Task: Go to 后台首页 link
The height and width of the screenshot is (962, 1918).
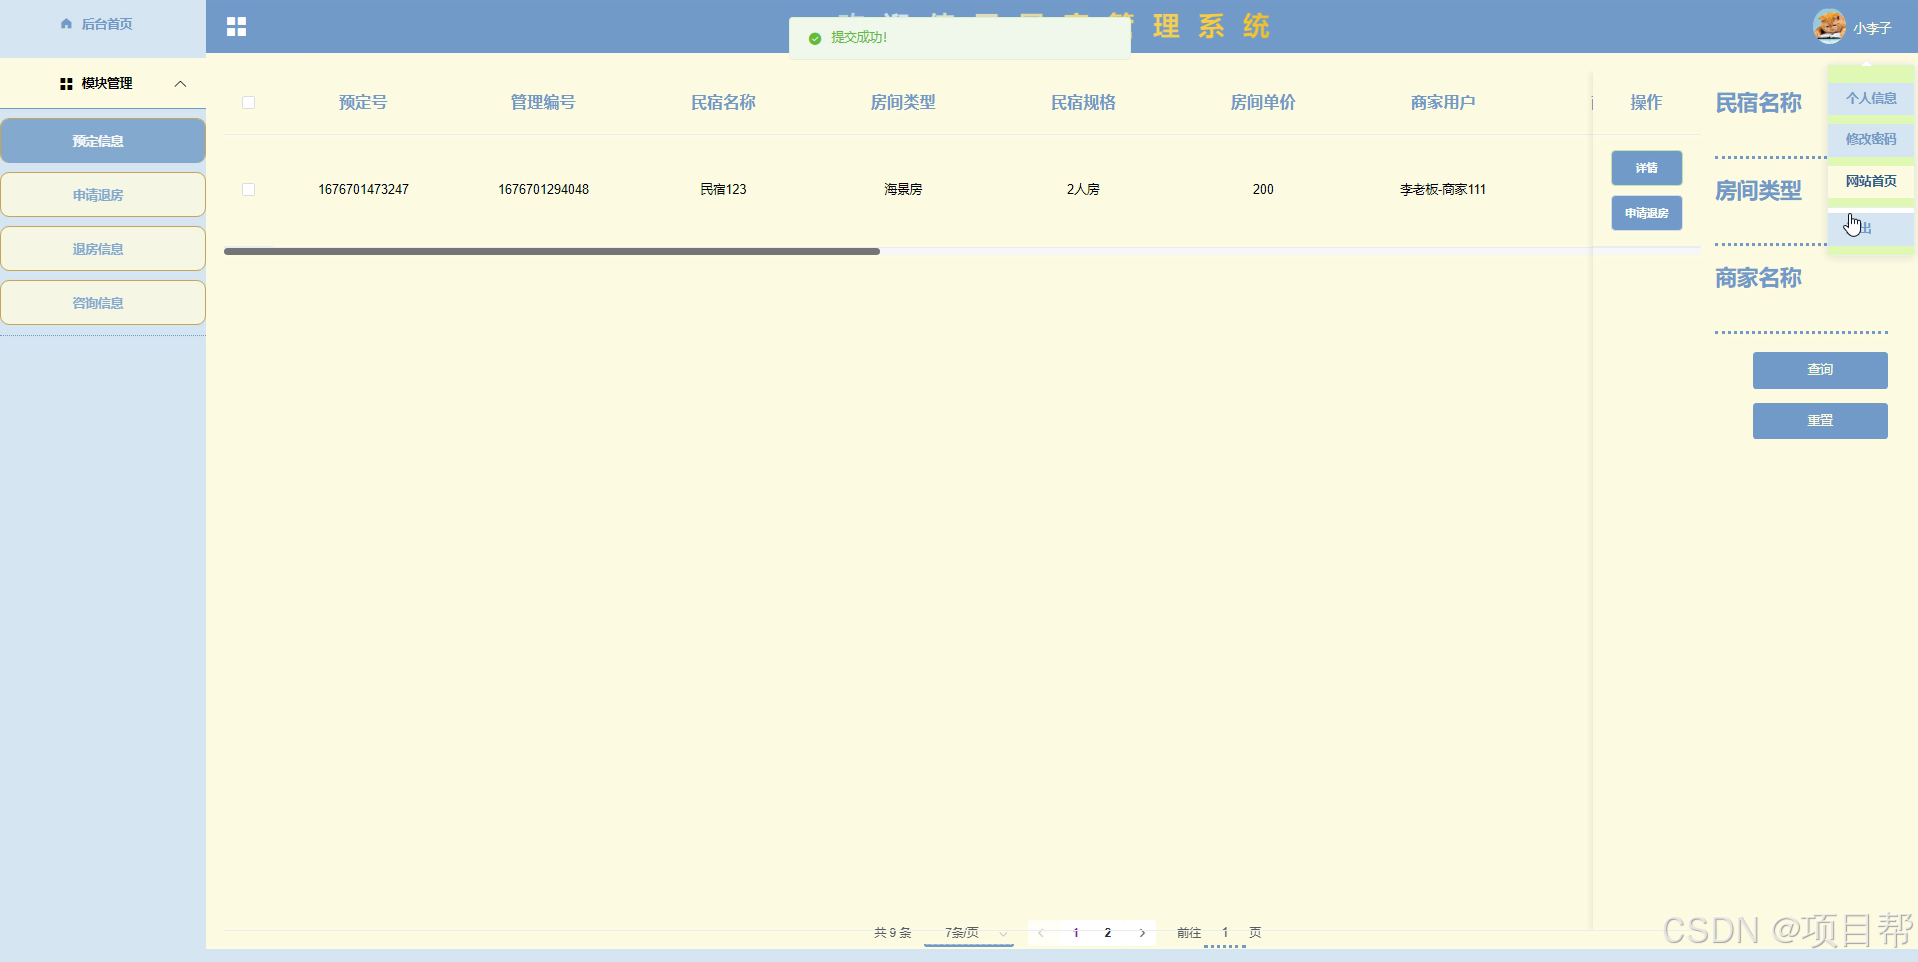Action: [x=107, y=23]
